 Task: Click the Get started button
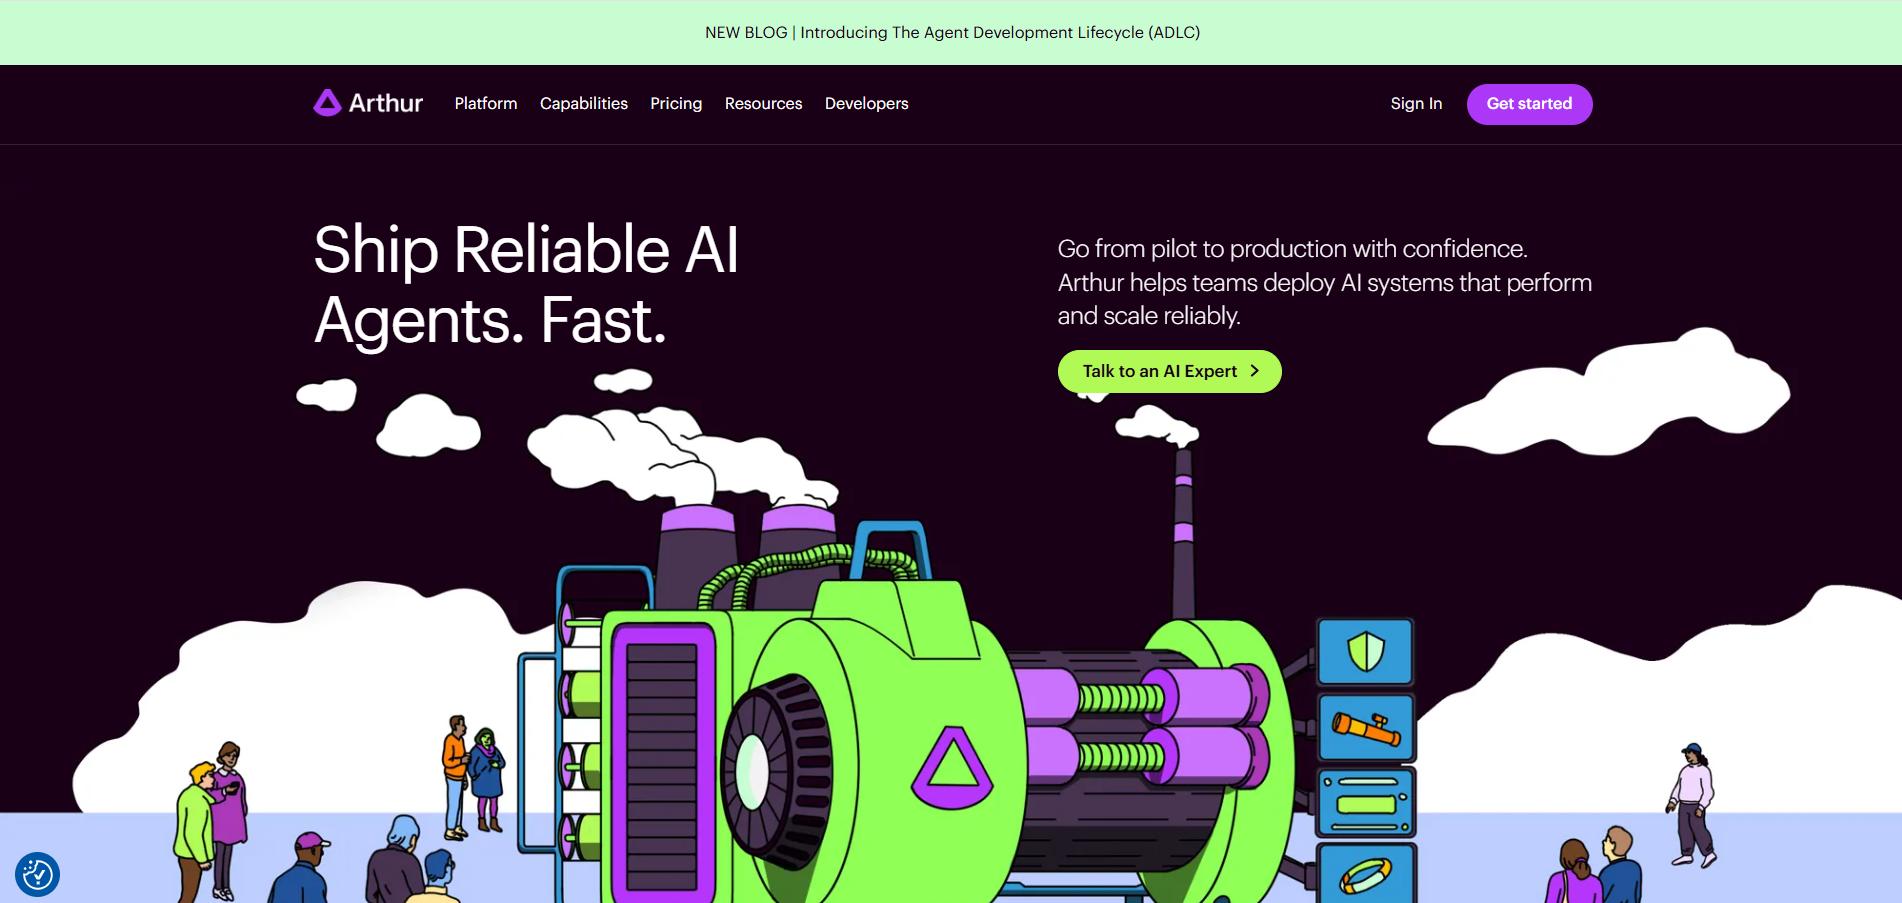tap(1529, 103)
